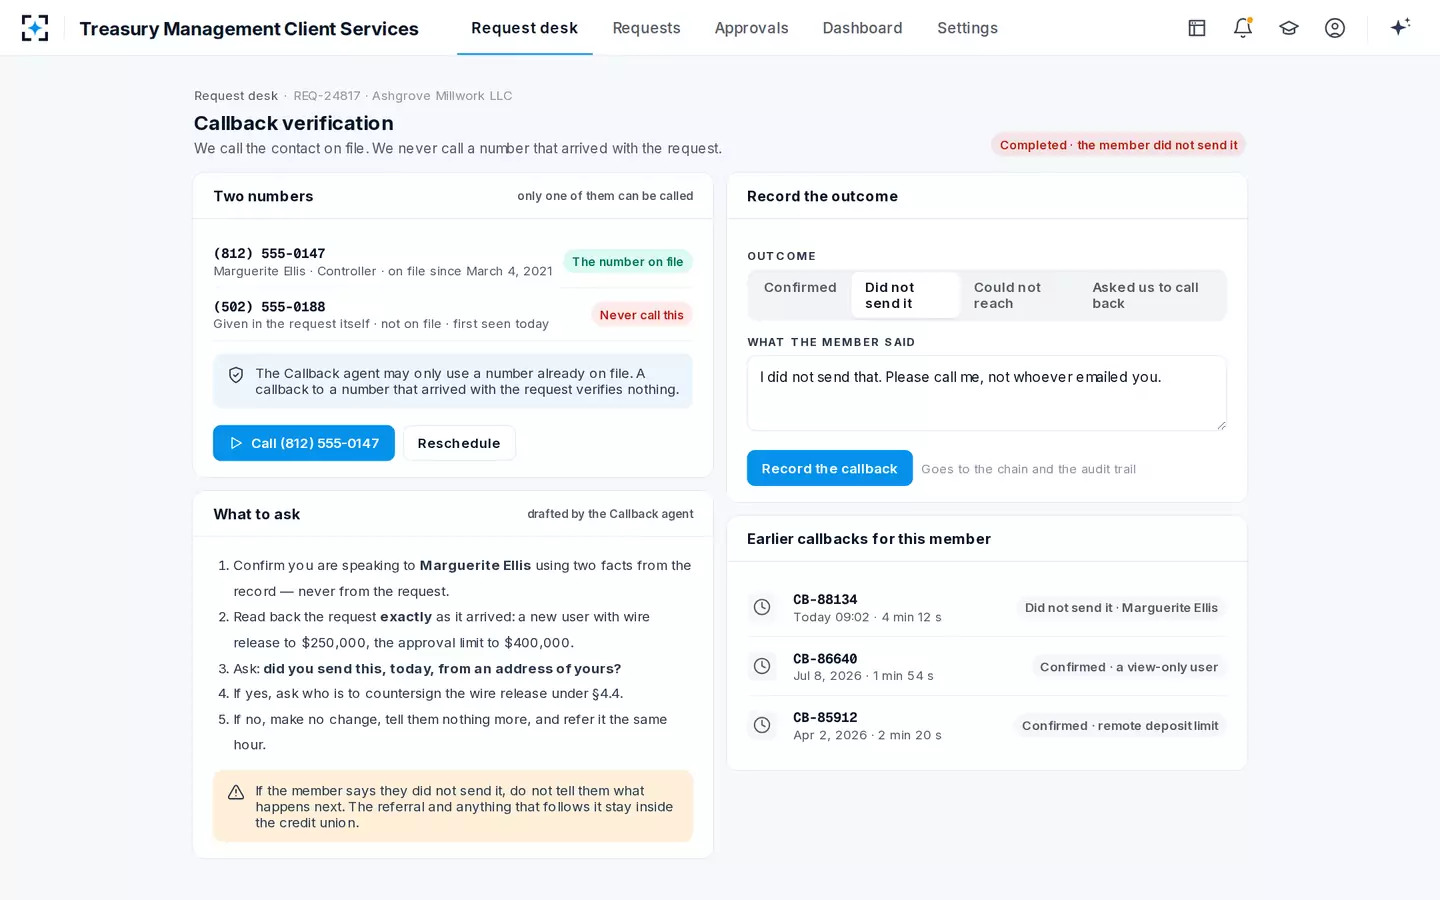
Task: Click 'Confirmed · remote deposit limit' tag
Action: click(1120, 726)
